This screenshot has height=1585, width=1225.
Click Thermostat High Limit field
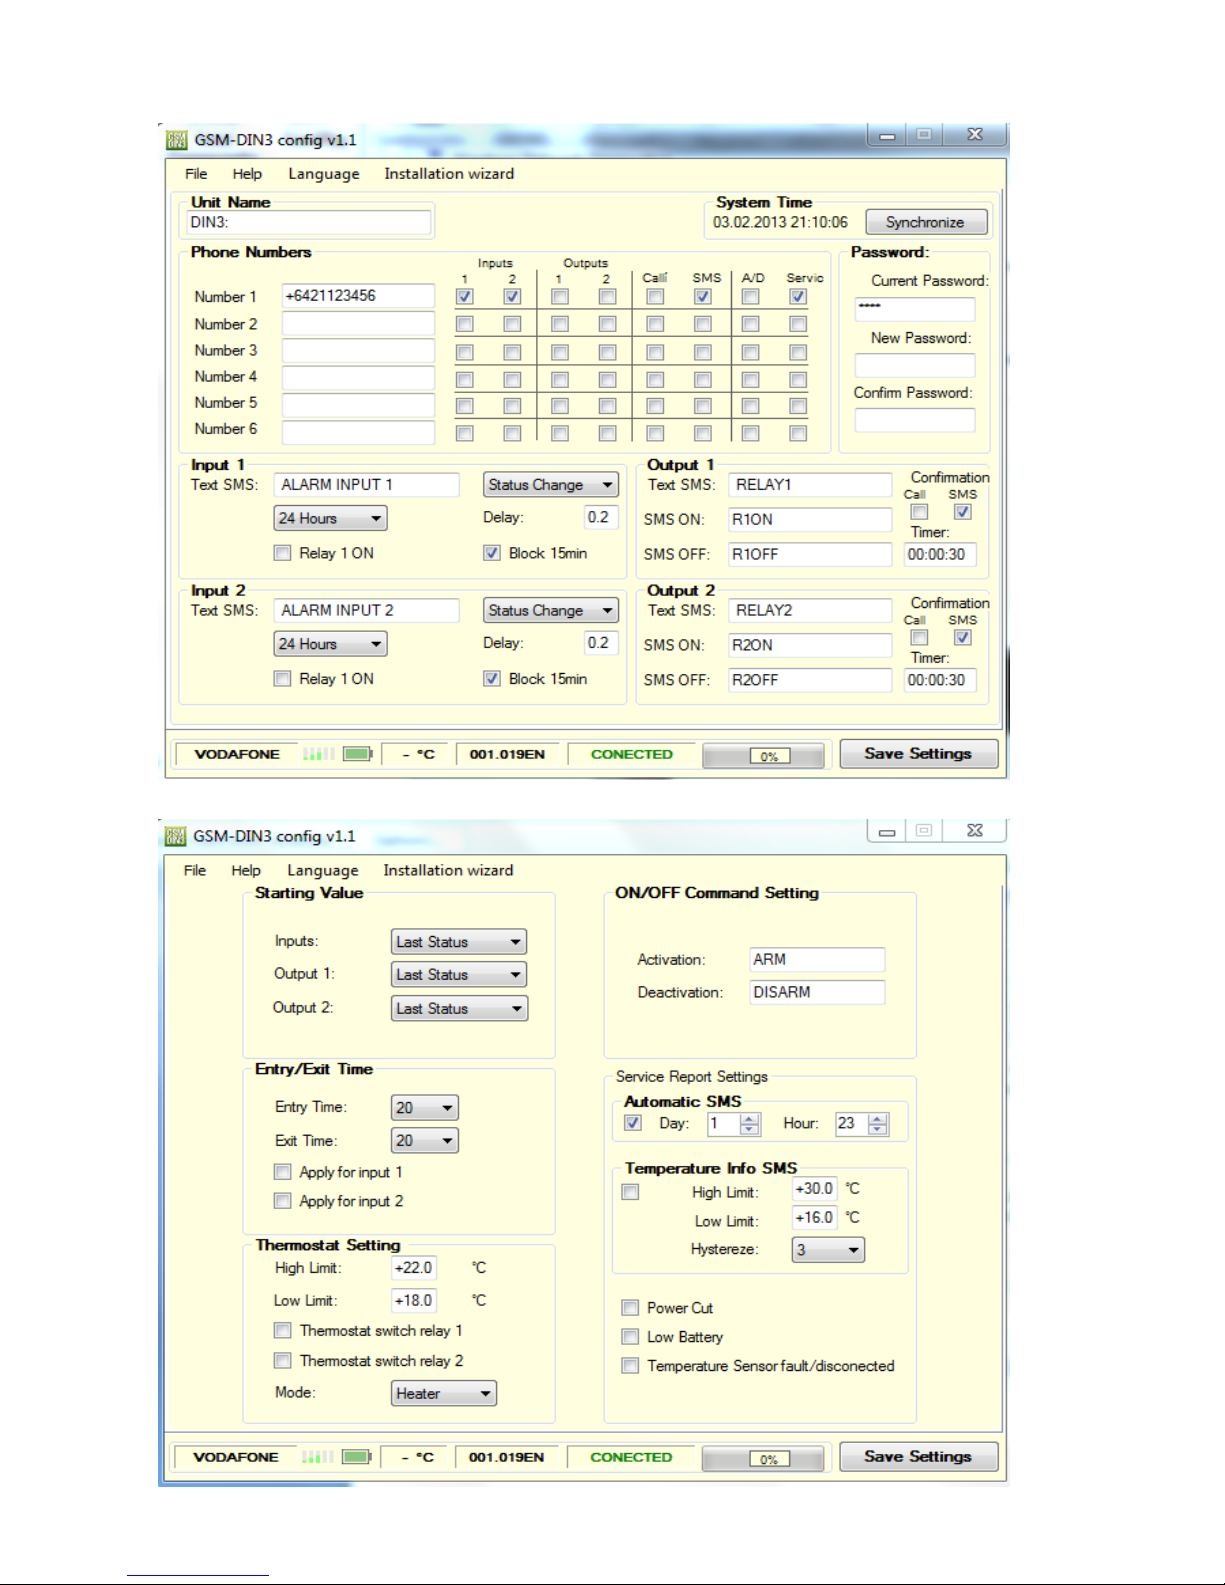pos(414,1268)
